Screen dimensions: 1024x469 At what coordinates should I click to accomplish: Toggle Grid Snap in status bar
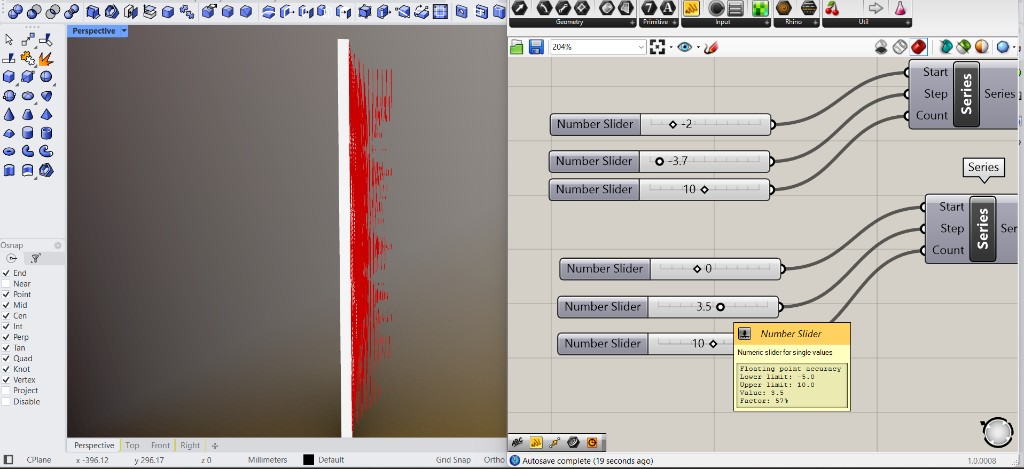point(453,460)
